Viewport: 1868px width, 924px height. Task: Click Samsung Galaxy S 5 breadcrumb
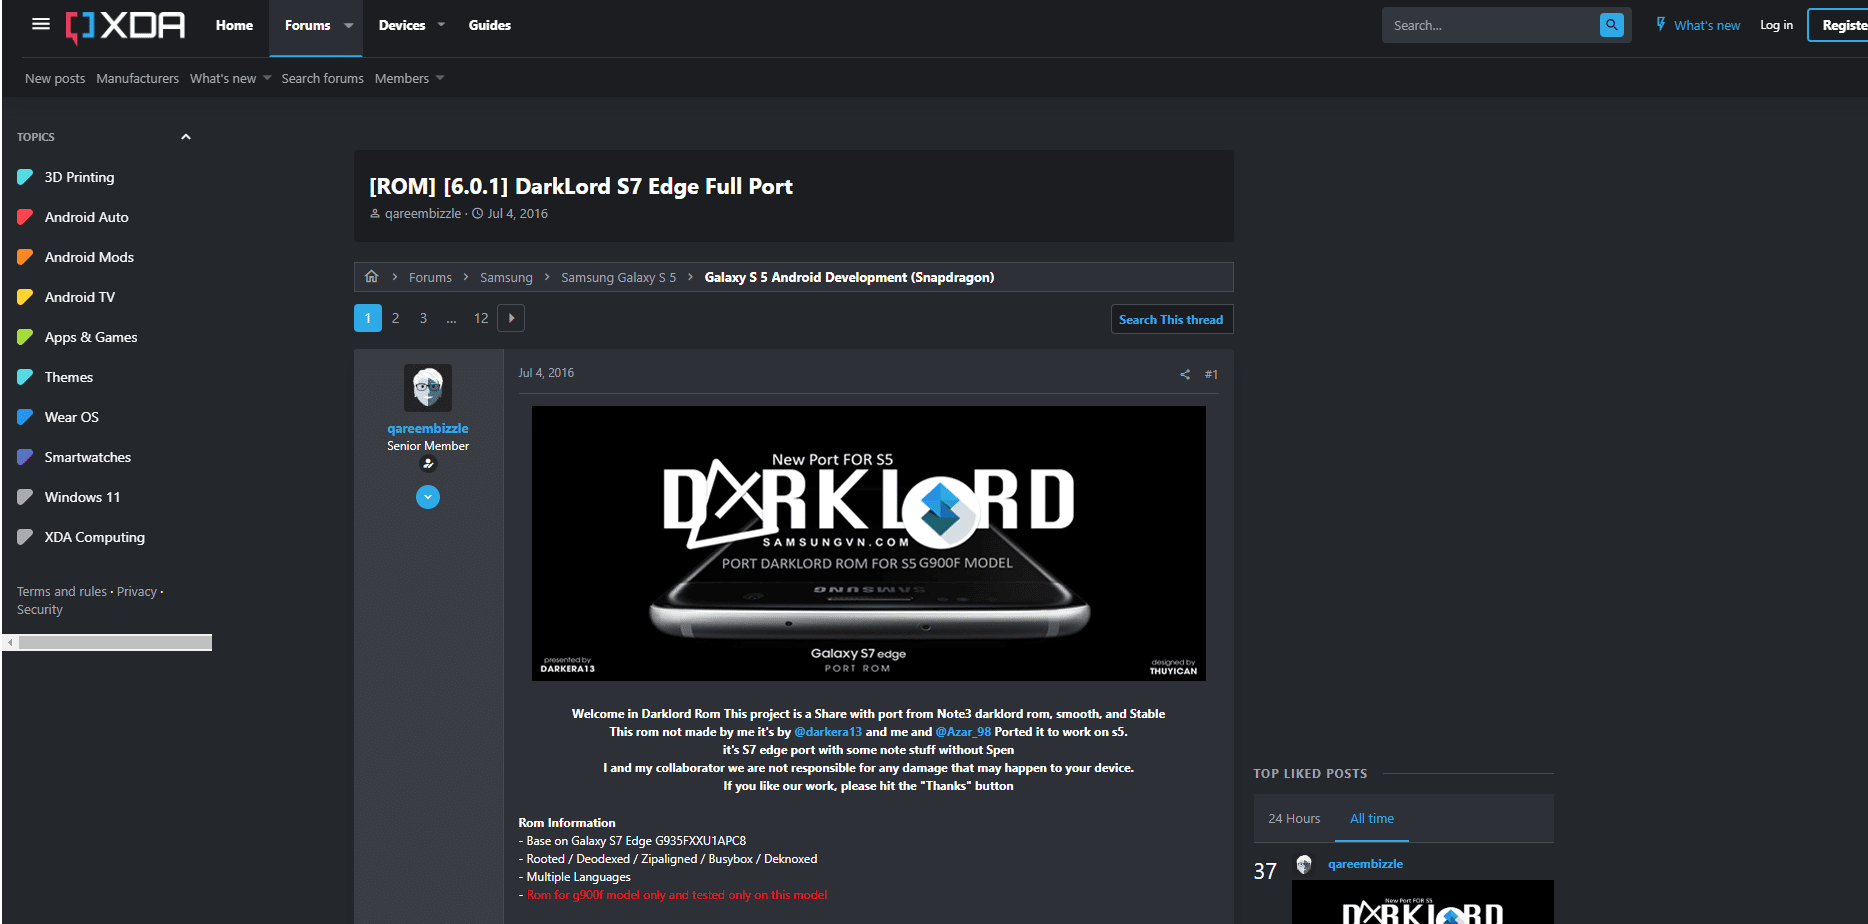click(x=619, y=277)
